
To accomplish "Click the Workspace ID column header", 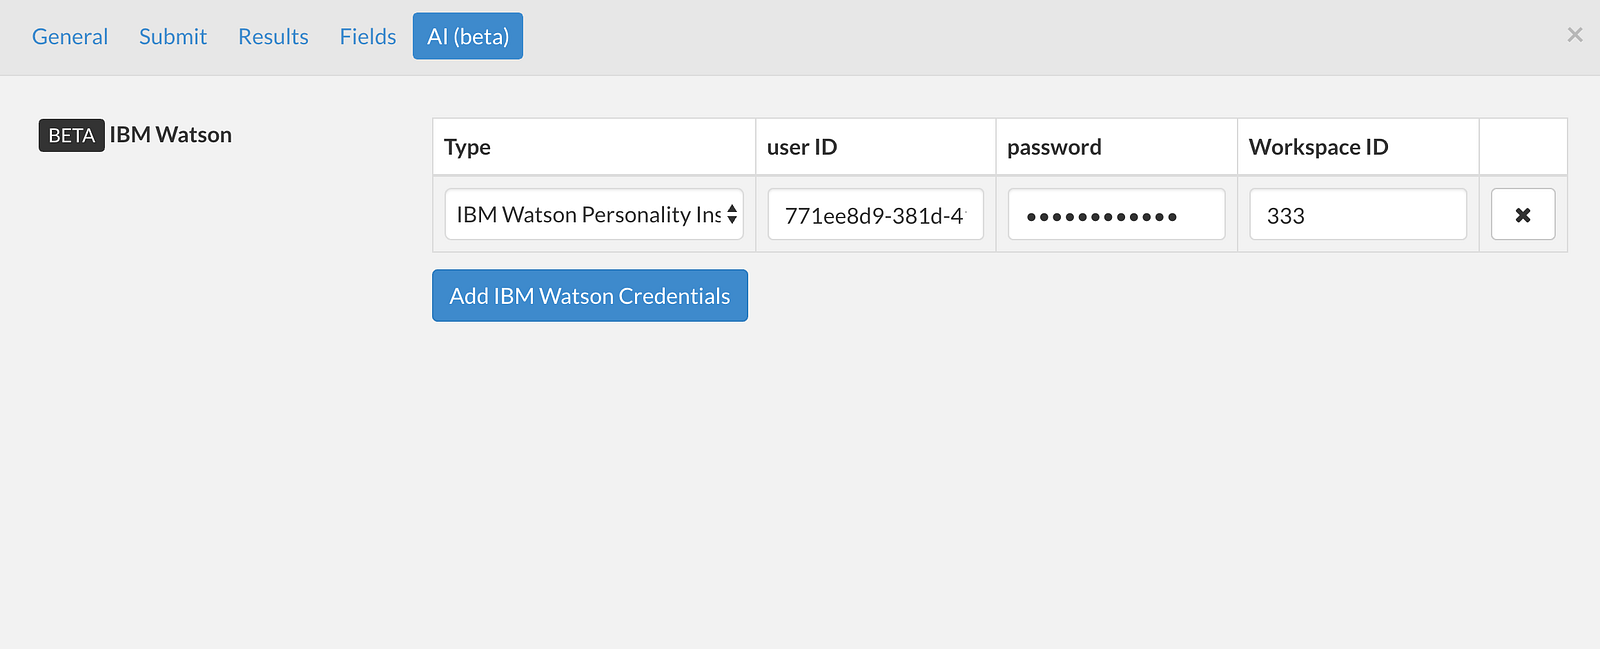I will pos(1318,147).
